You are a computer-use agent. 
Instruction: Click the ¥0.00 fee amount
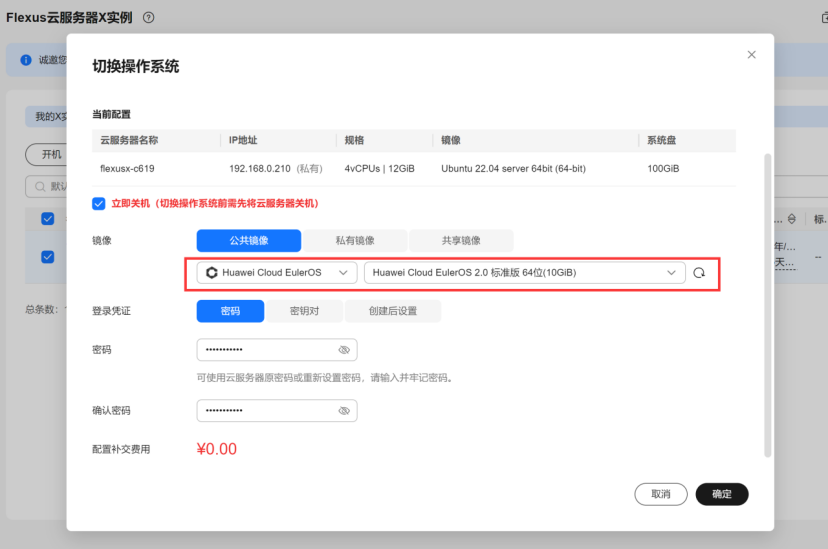(217, 449)
